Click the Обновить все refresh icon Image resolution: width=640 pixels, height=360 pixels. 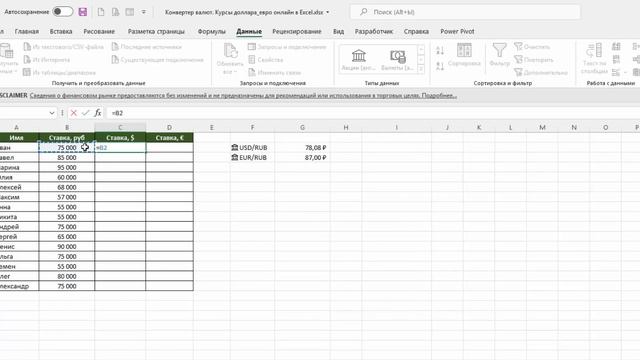click(x=230, y=51)
